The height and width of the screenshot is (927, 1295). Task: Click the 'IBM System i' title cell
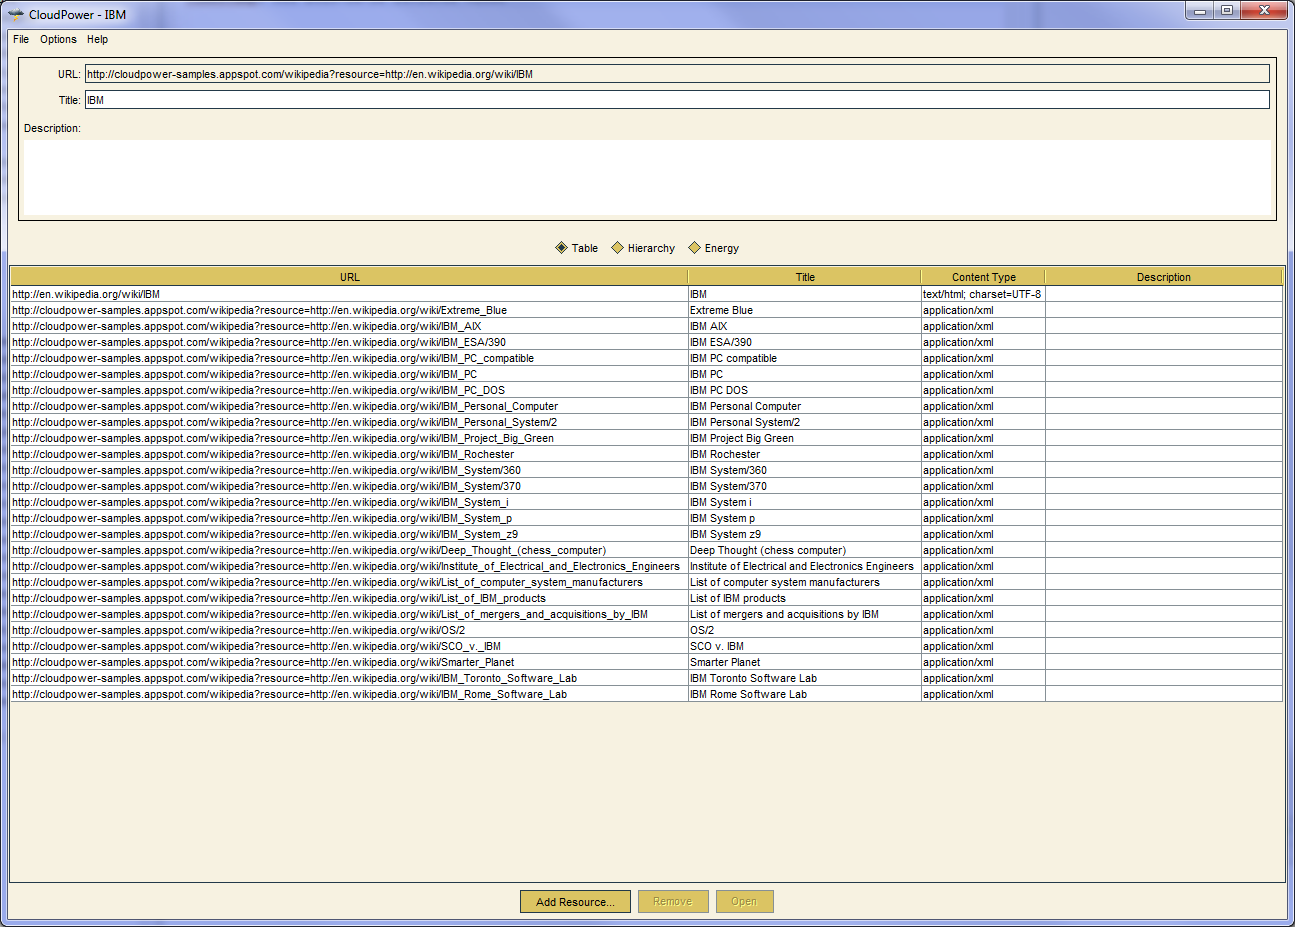[x=804, y=502]
